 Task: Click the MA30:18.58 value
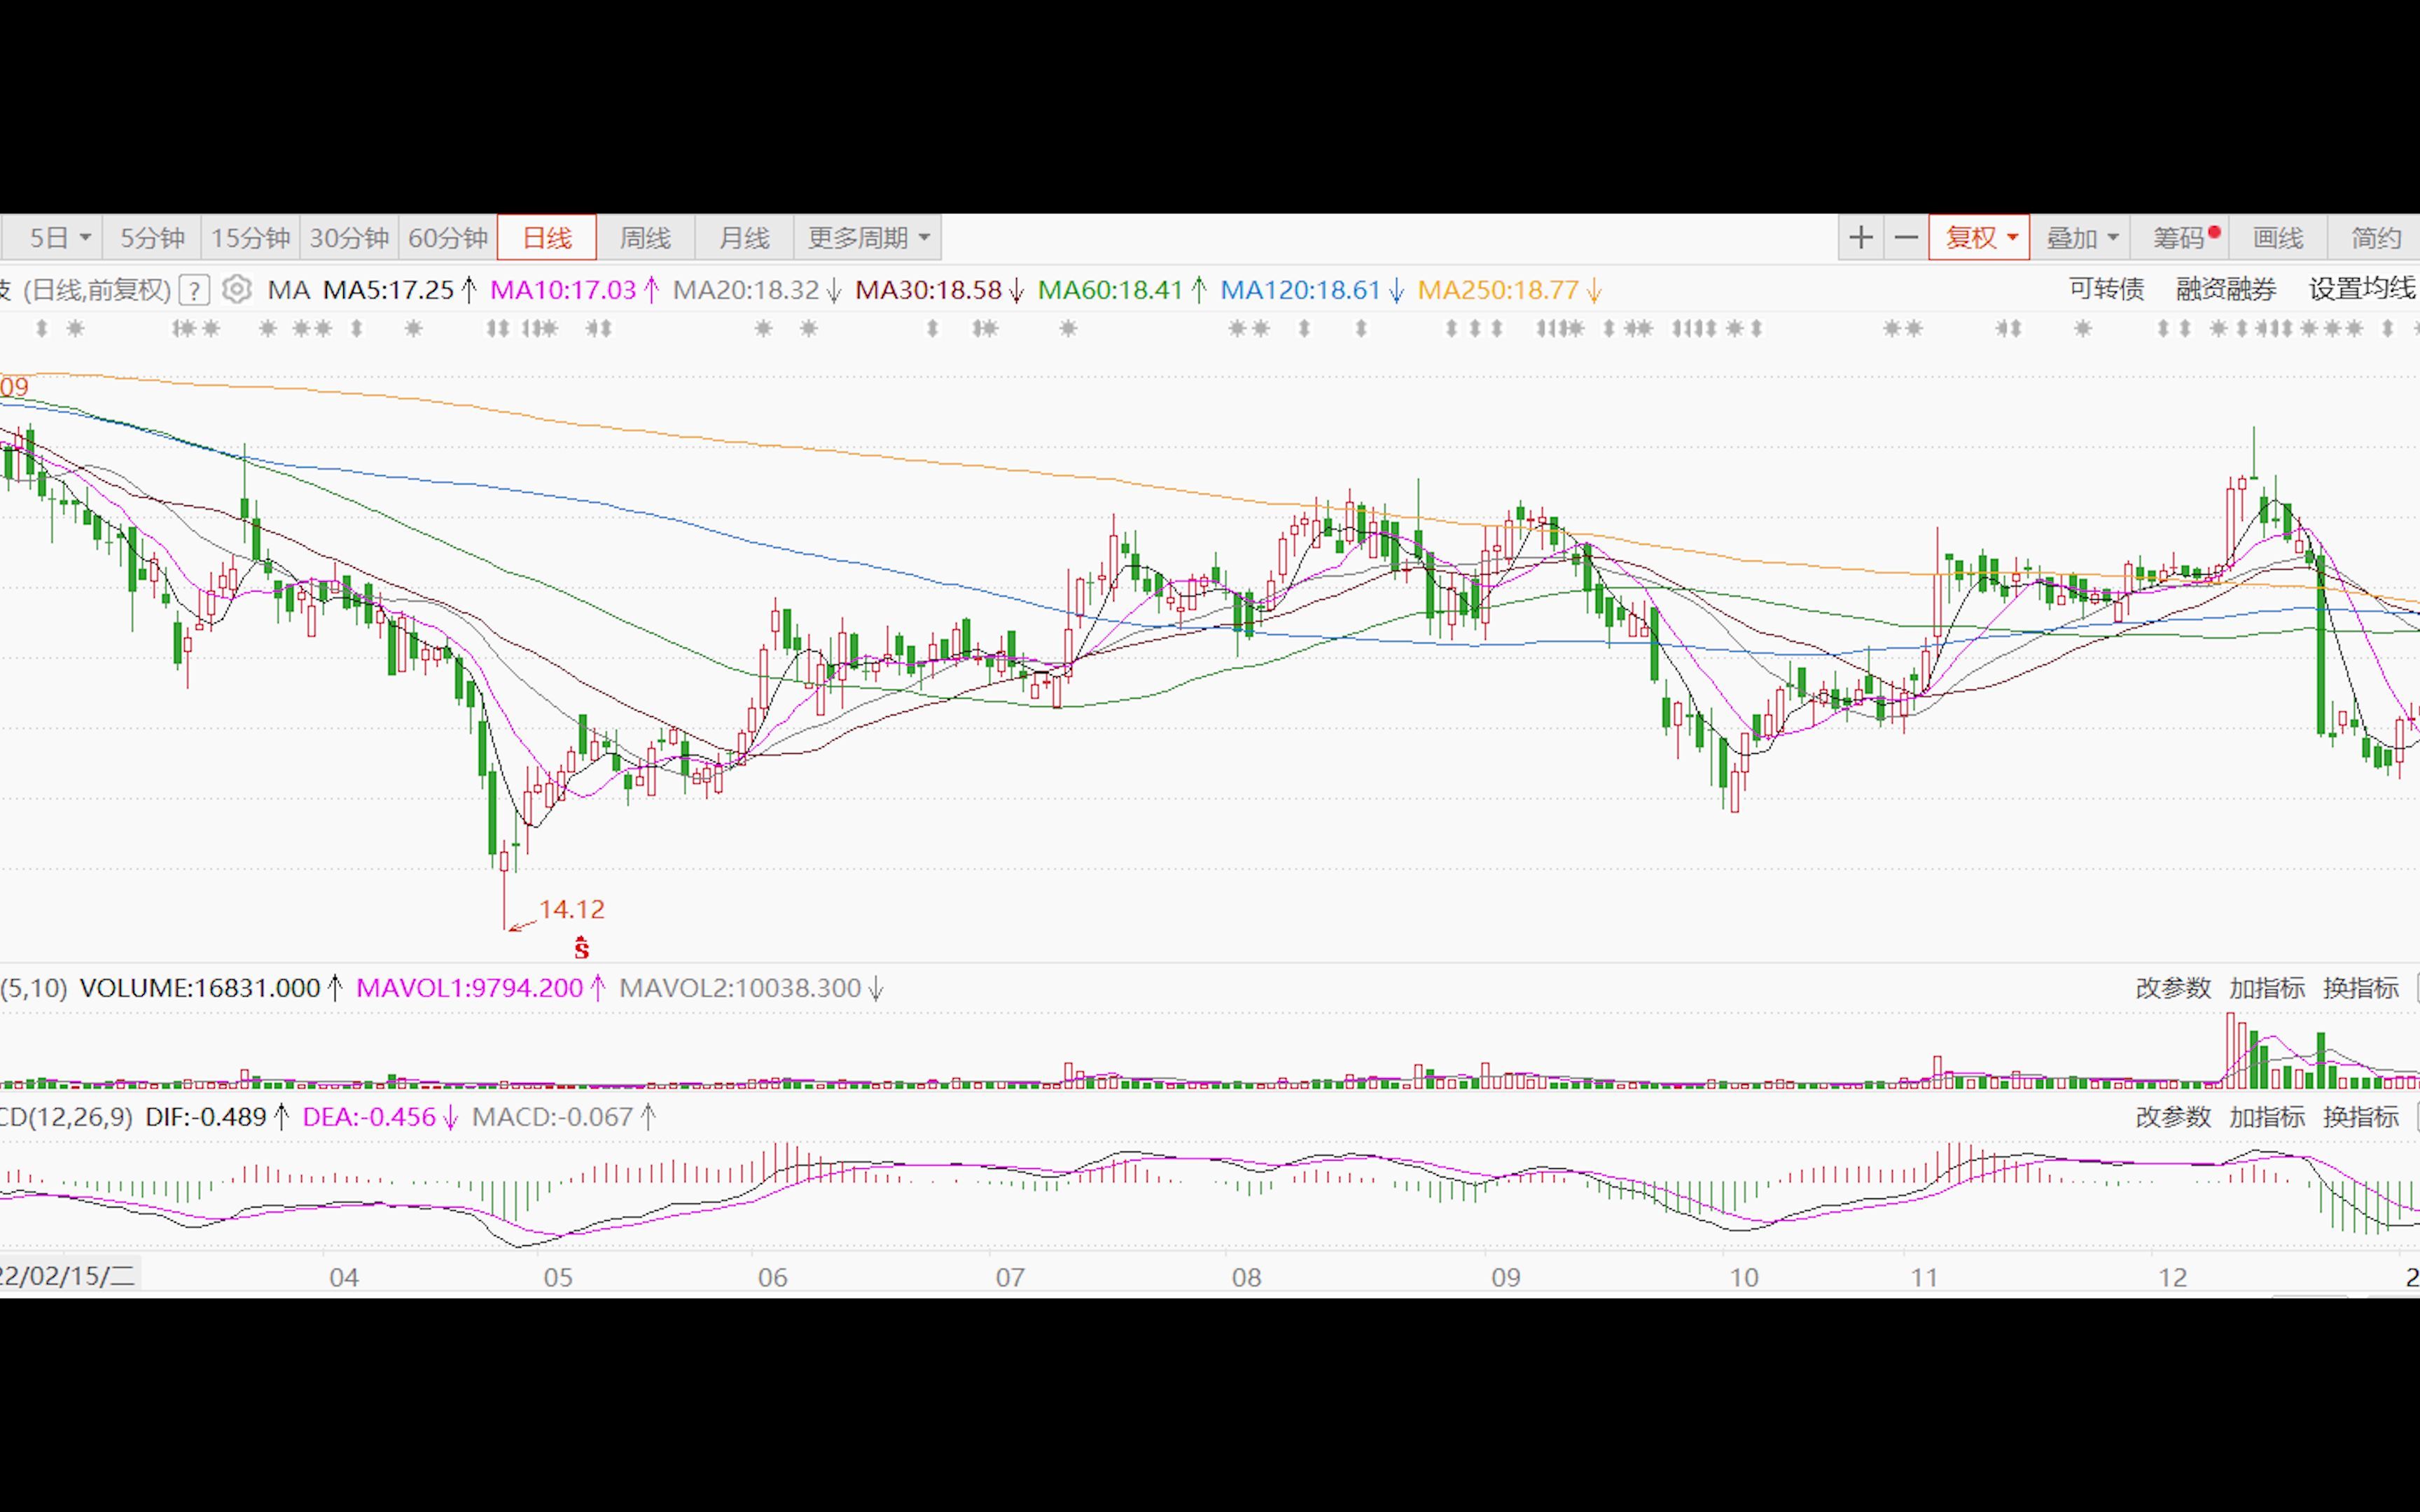point(928,290)
